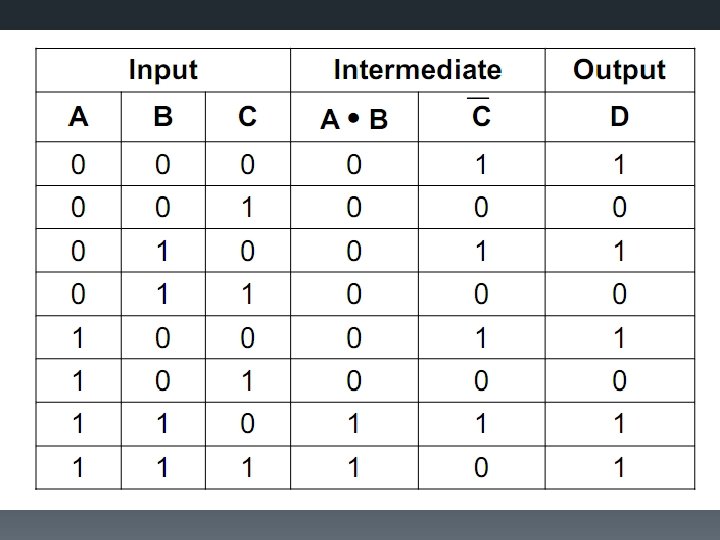Select the A column header
Screen dimensions: 720x540
tap(78, 117)
